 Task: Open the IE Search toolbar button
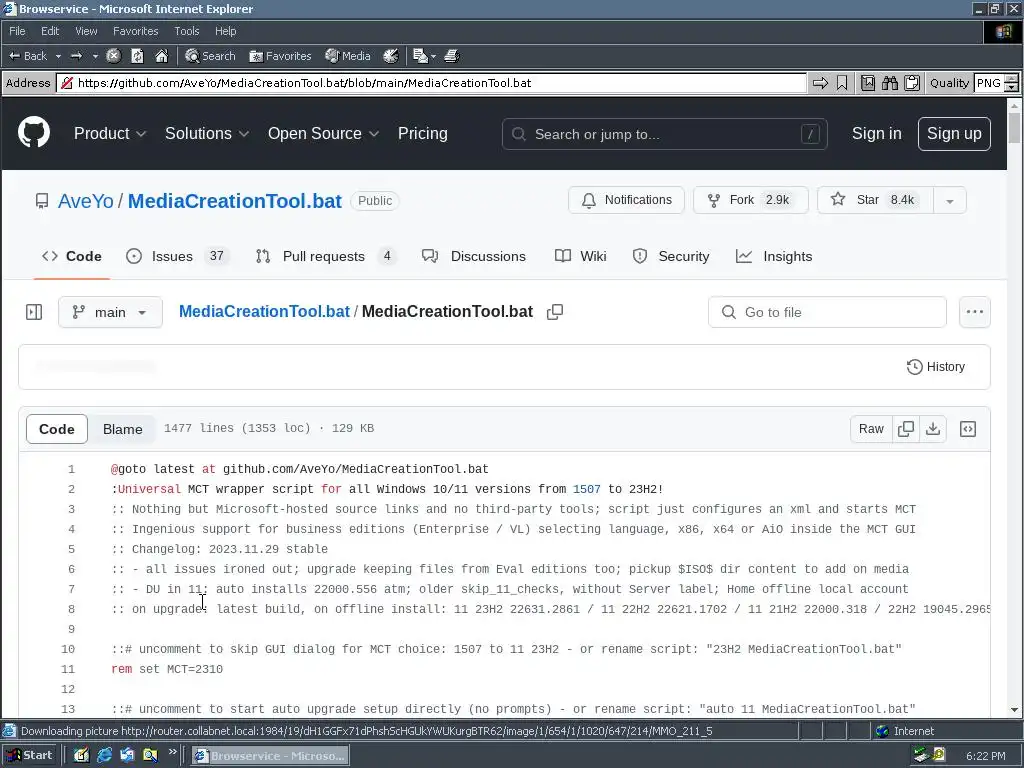coord(210,56)
